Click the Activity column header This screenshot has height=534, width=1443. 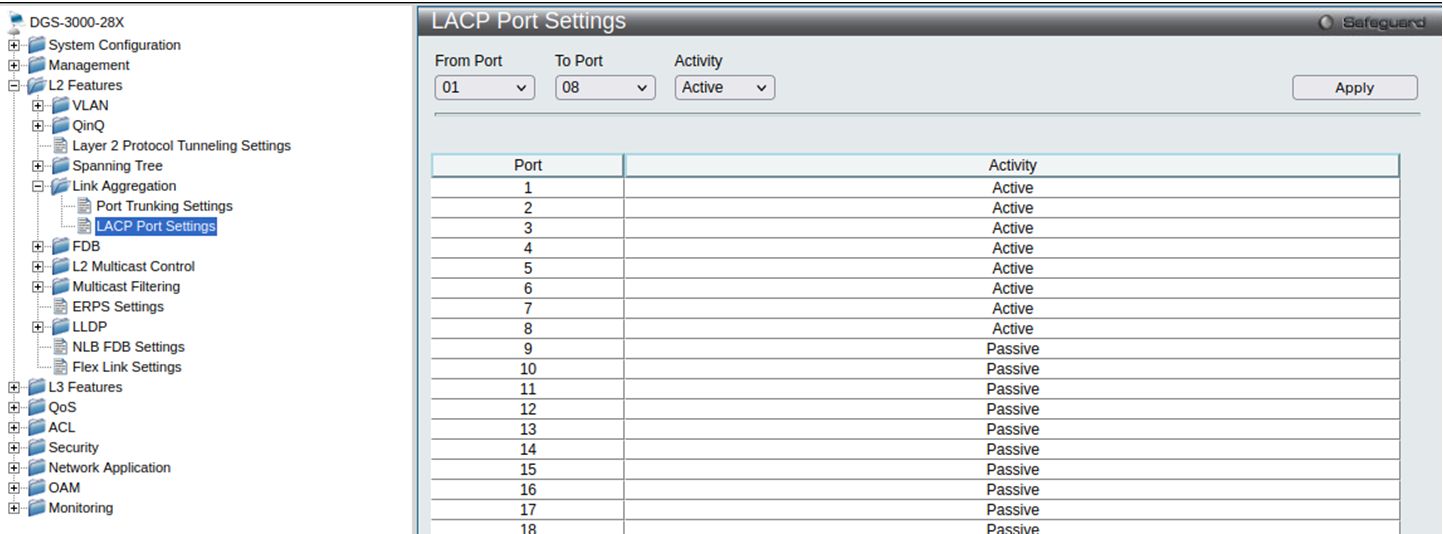1012,165
